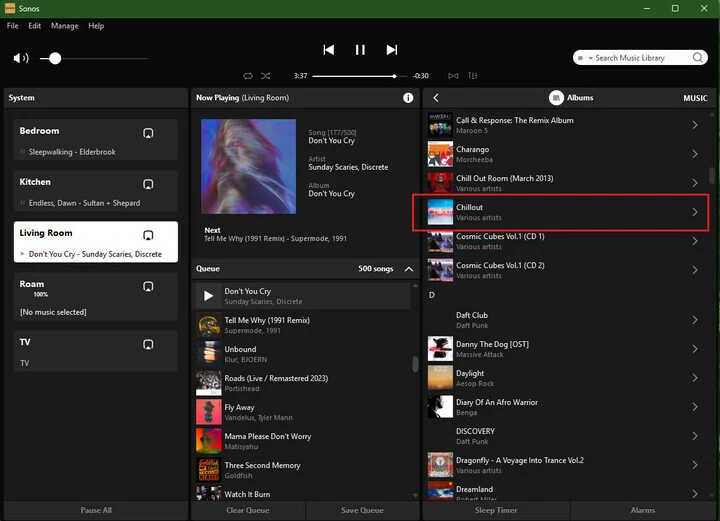Pause the current playback

coord(360,50)
